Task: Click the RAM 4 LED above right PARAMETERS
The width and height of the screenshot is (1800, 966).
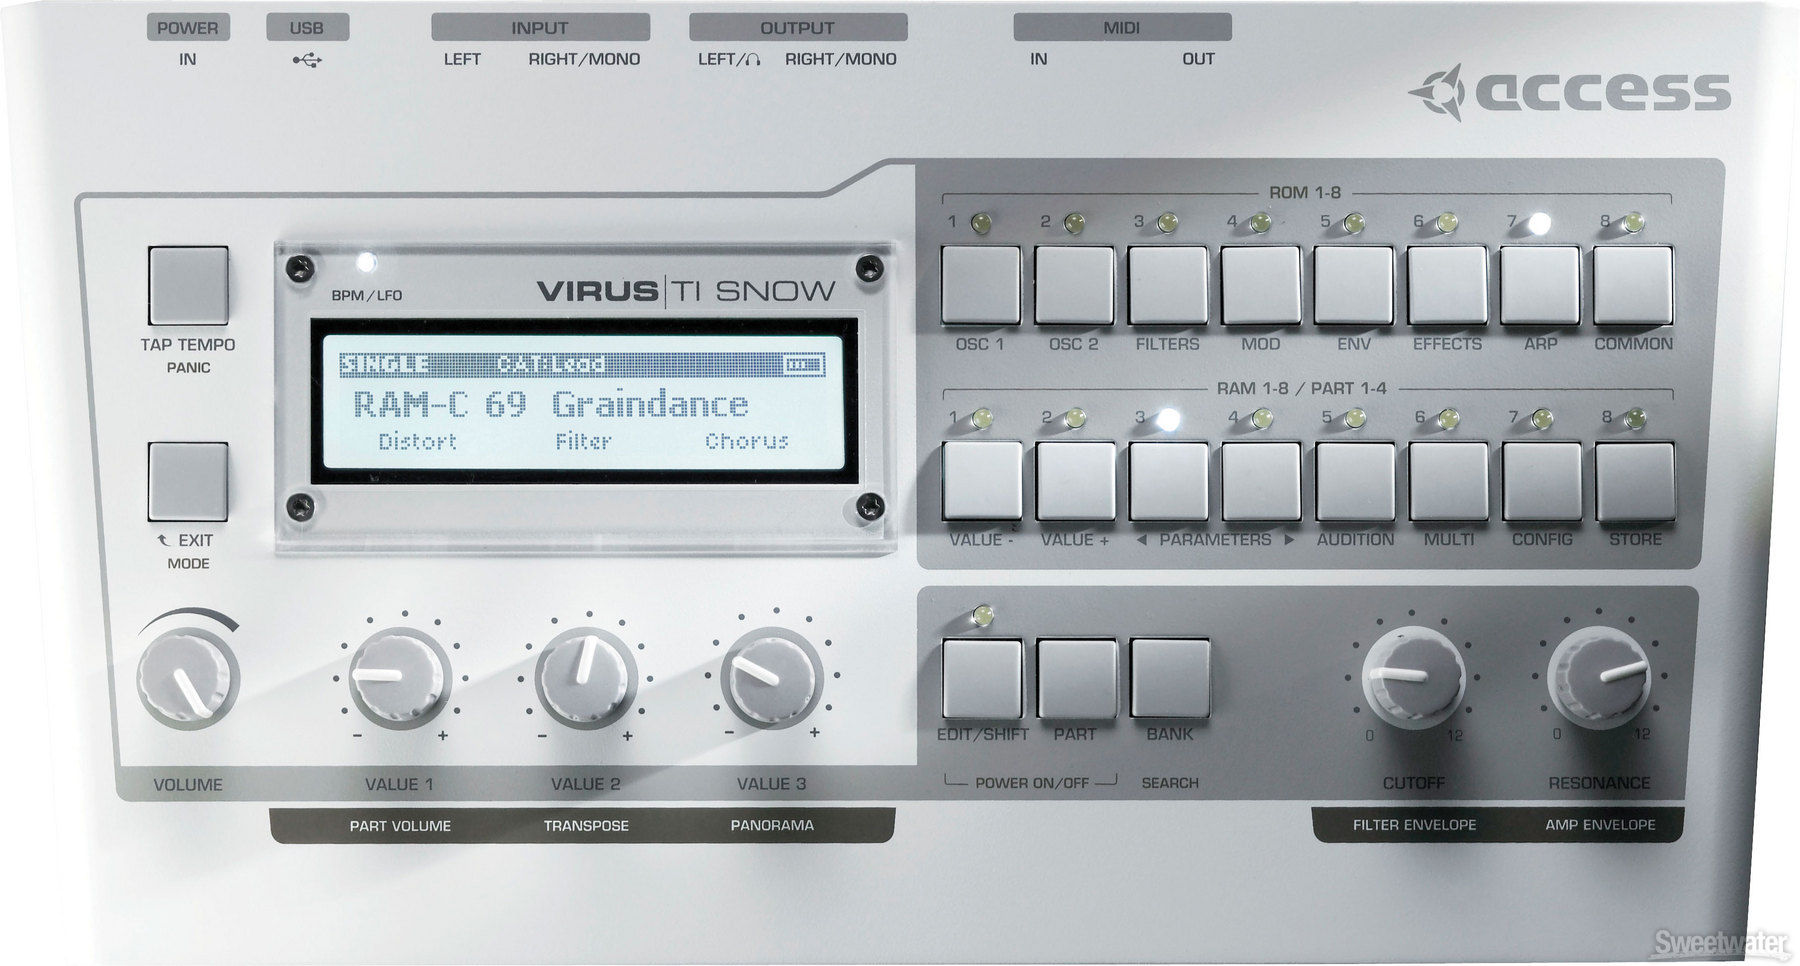Action: click(x=1262, y=418)
